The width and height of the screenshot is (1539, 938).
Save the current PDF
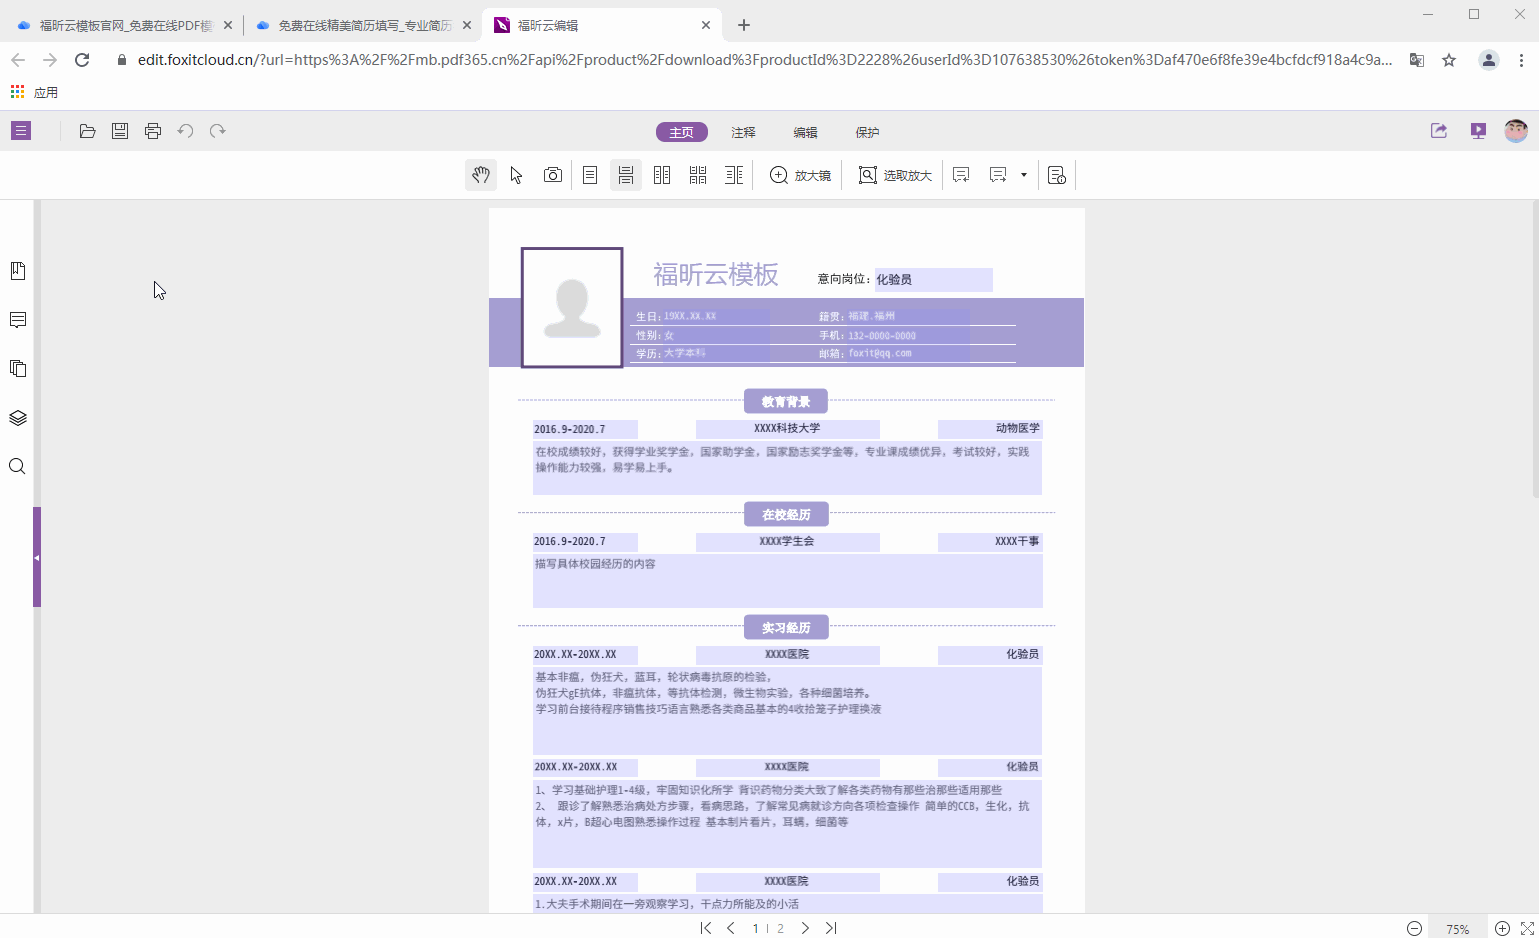coord(119,130)
